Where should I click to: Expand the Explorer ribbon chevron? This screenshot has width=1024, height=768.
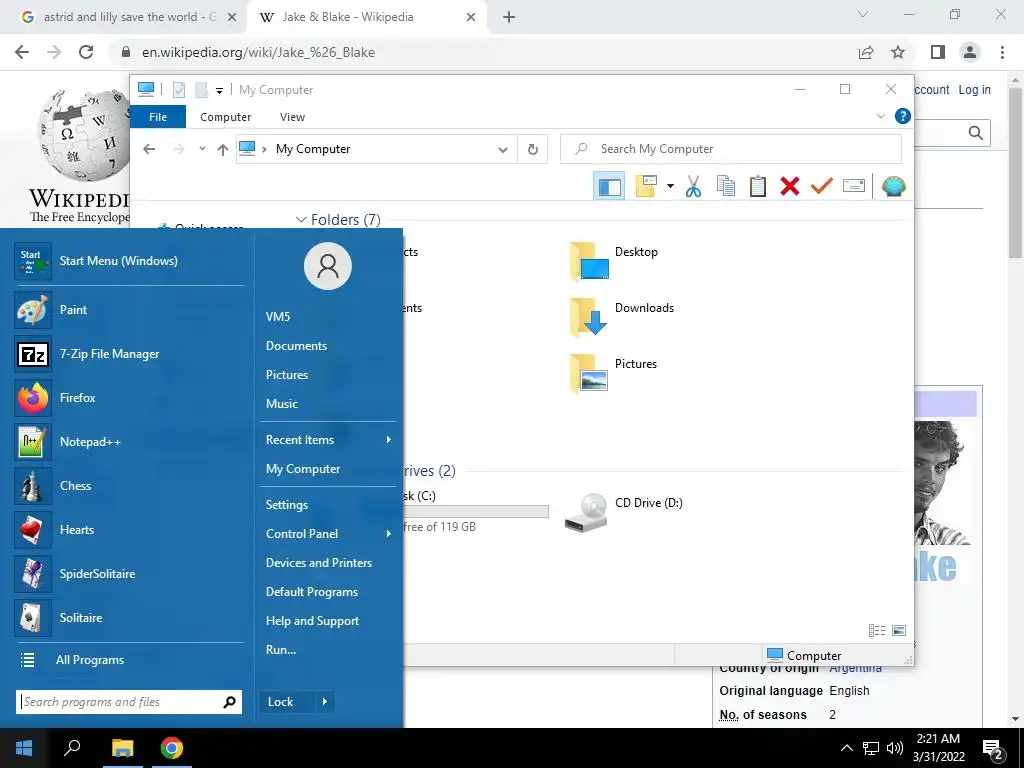click(880, 116)
